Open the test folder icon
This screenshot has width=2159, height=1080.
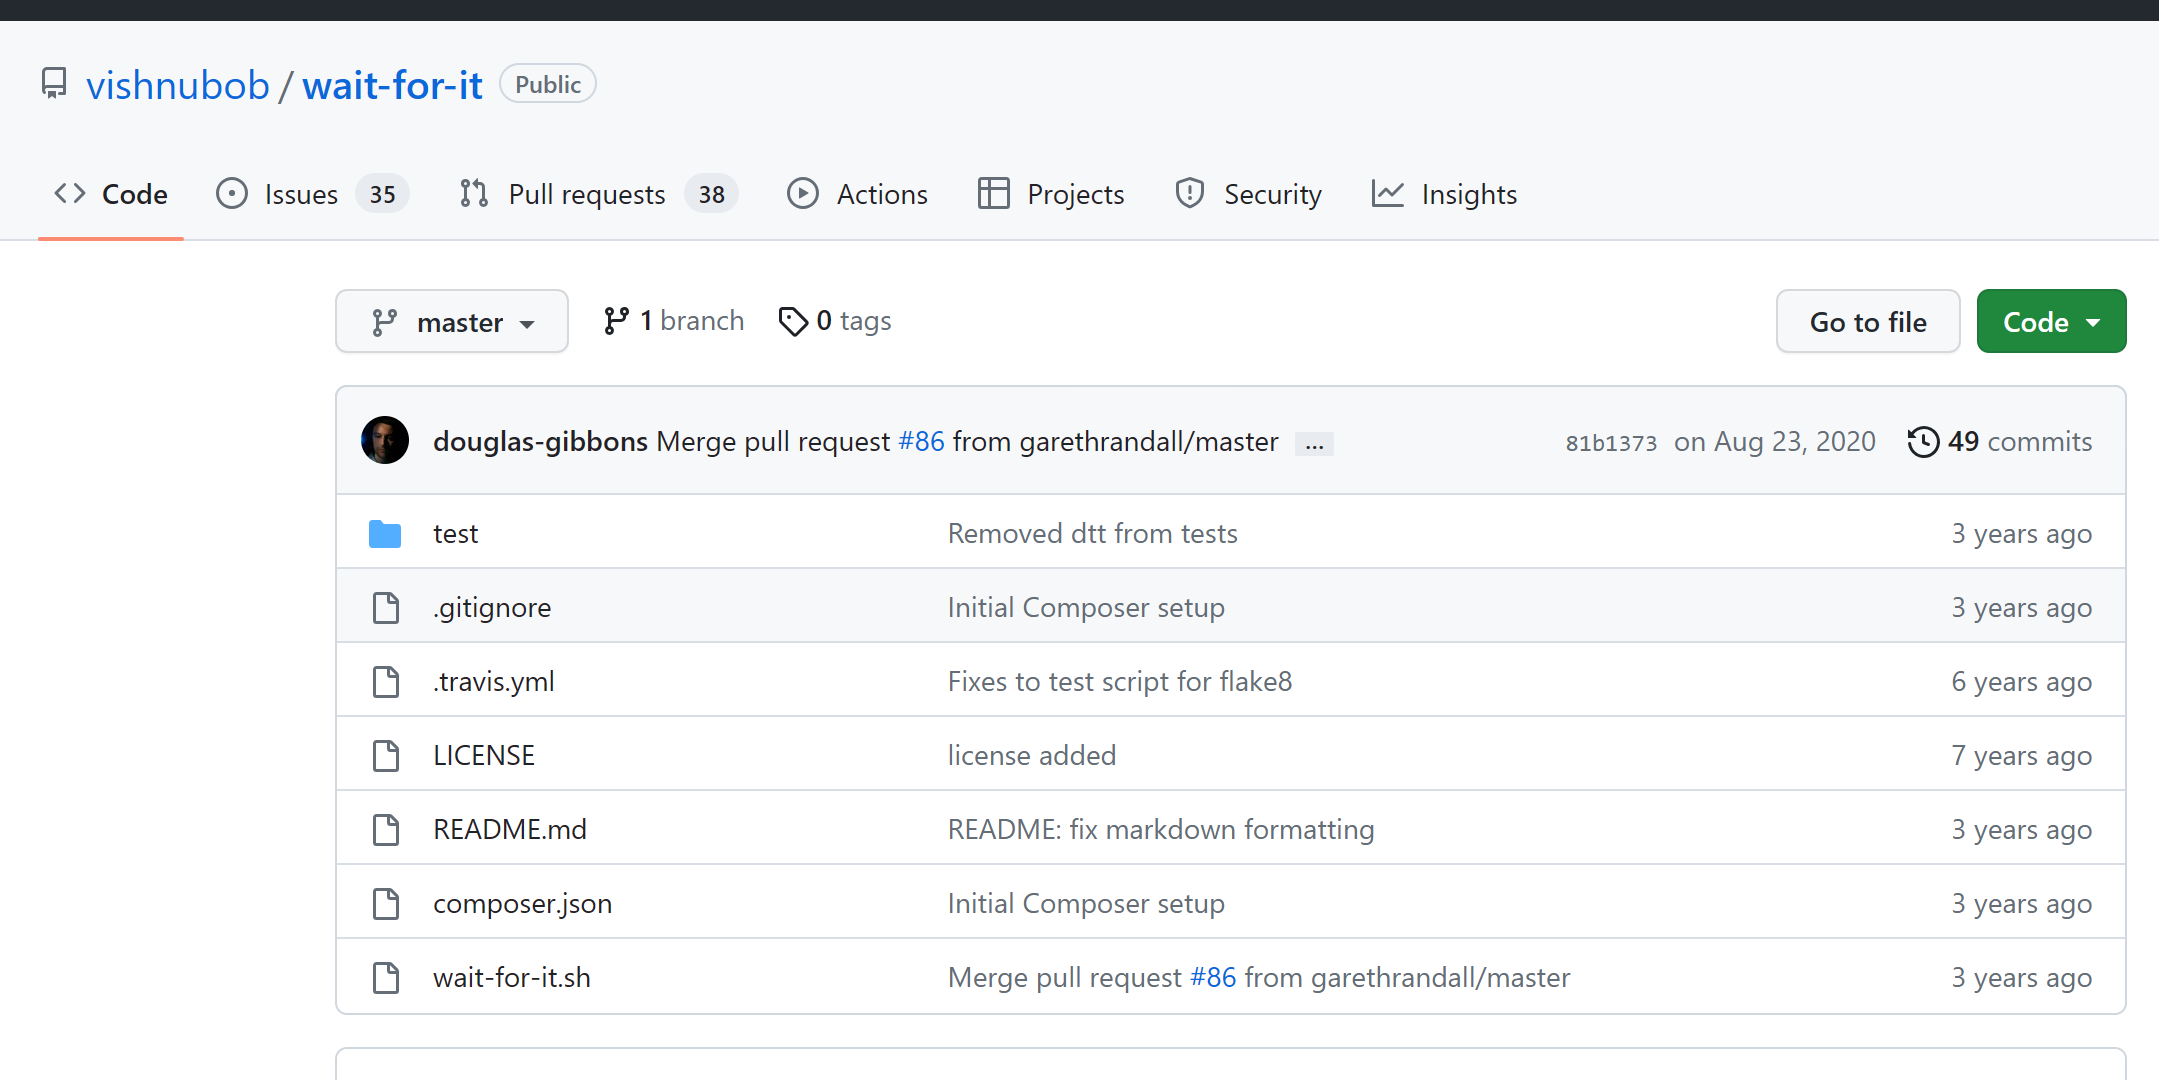385,533
